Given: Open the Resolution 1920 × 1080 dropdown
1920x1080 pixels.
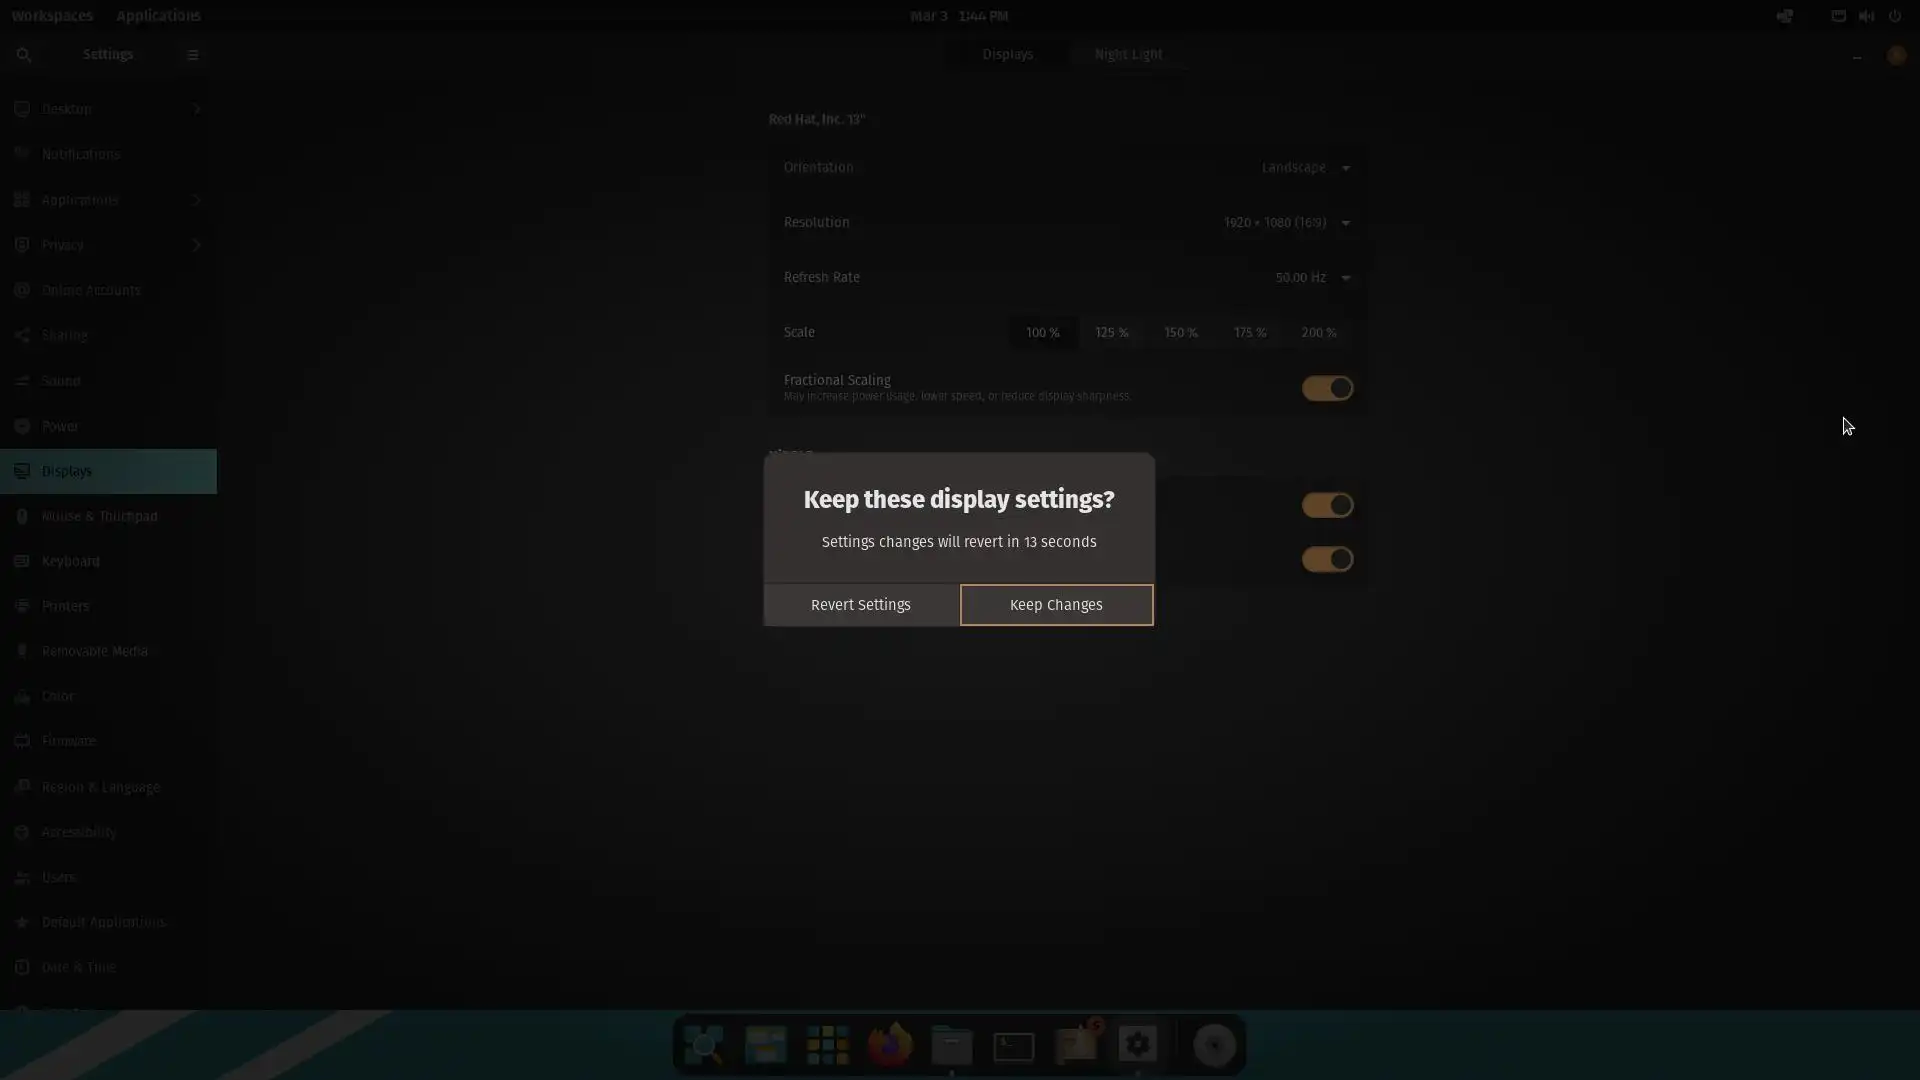Looking at the screenshot, I should tap(1286, 222).
